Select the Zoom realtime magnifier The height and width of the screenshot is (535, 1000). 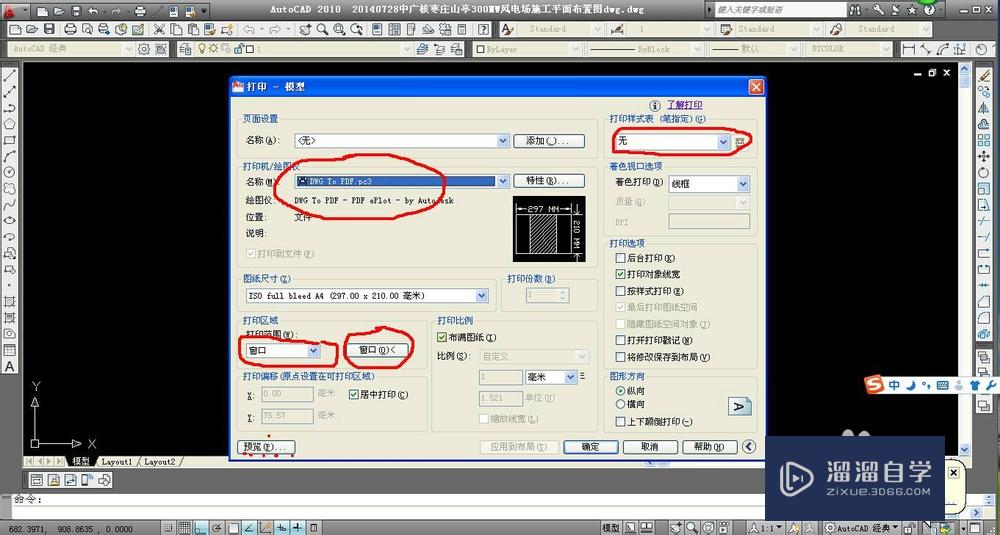pyautogui.click(x=323, y=29)
